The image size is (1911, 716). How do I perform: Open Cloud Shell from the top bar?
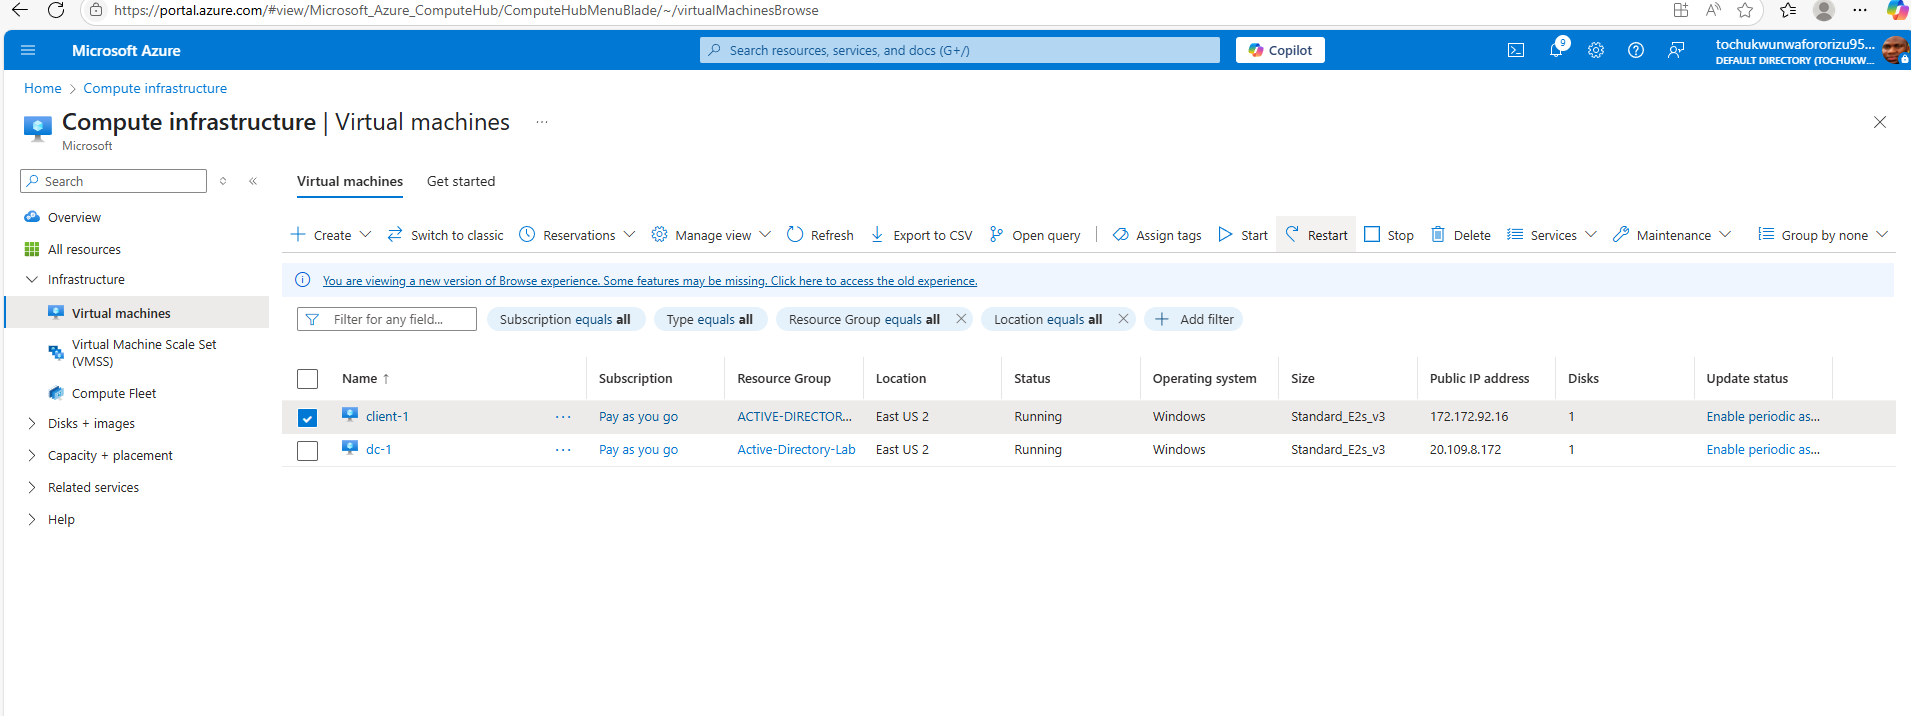point(1516,50)
